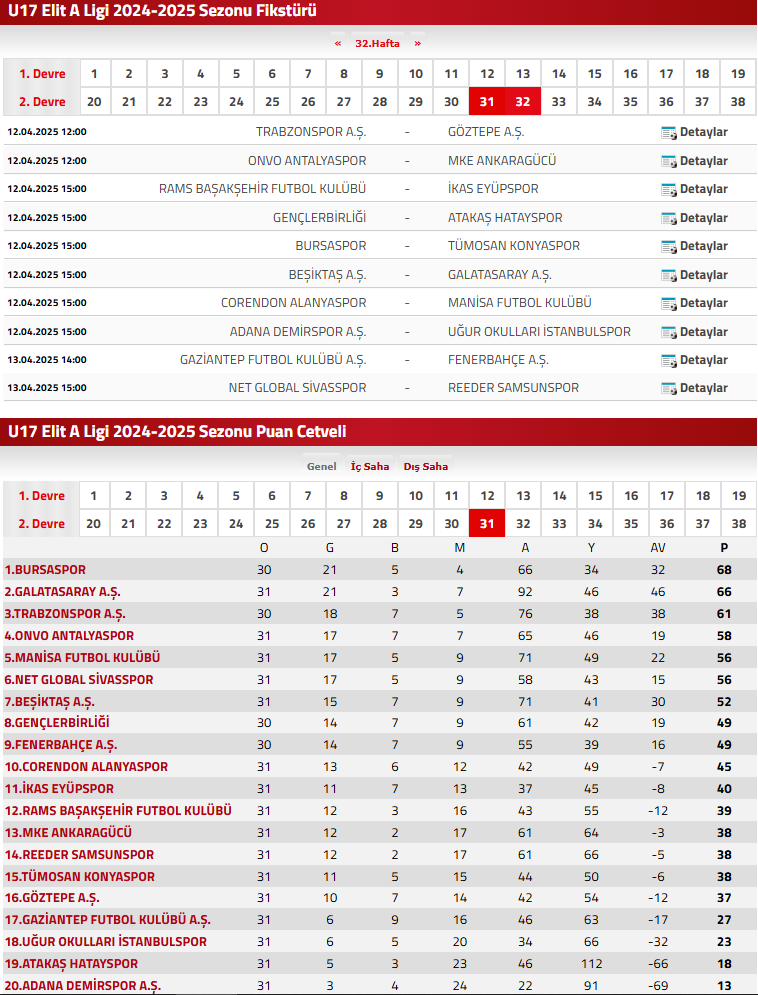Image resolution: width=758 pixels, height=995 pixels.
Task: Click Detaylar icon for Trabzonspor vs Göztepe match
Action: pos(669,133)
